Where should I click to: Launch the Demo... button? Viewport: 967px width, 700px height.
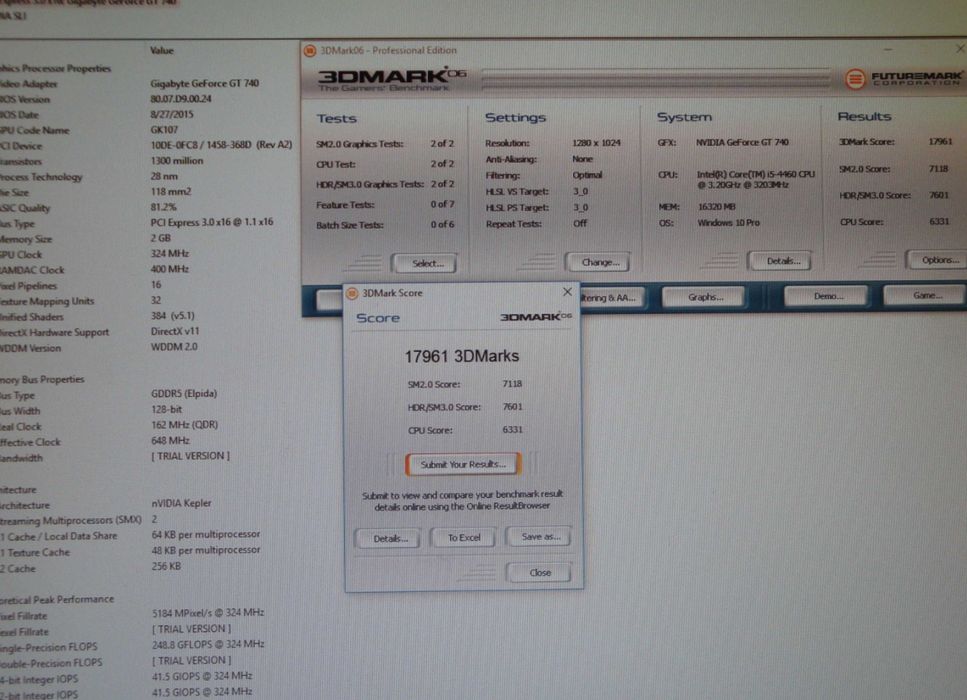point(826,296)
